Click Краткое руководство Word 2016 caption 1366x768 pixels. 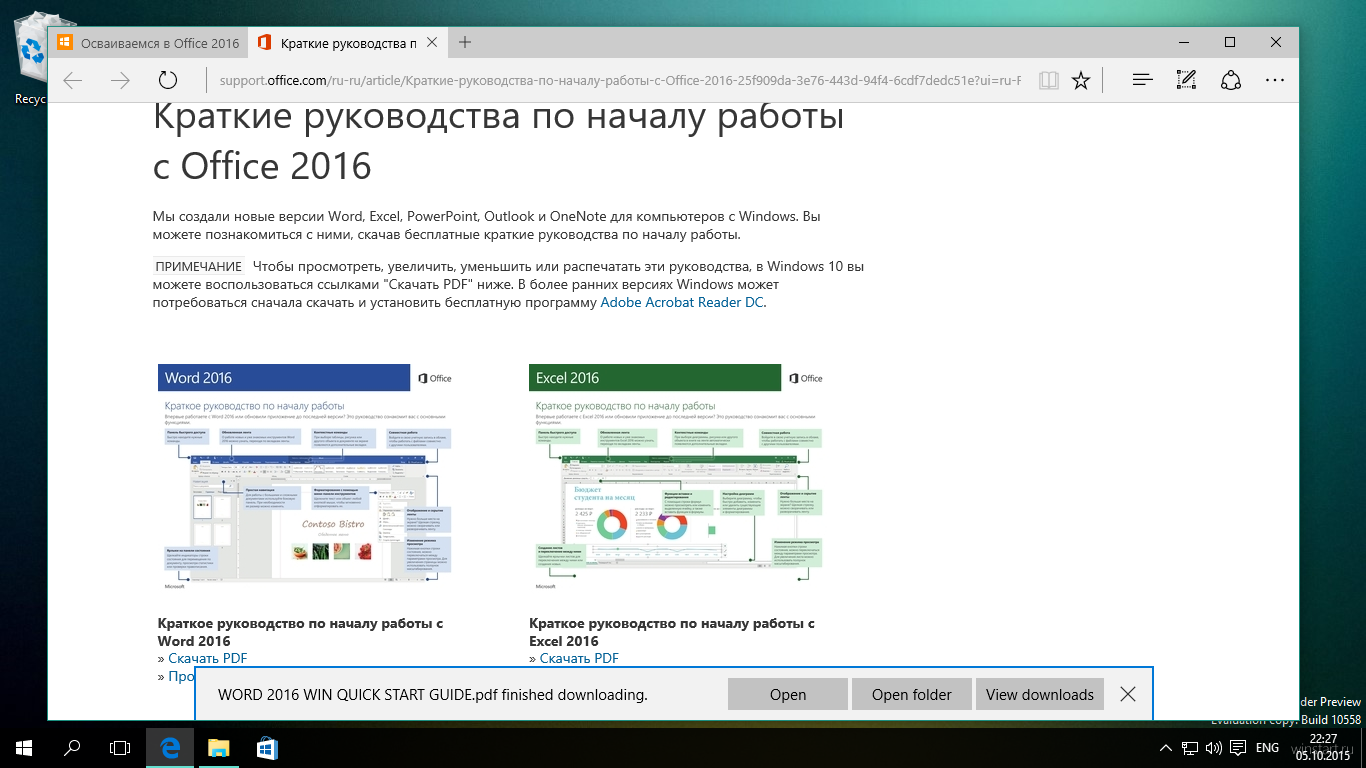click(x=300, y=632)
